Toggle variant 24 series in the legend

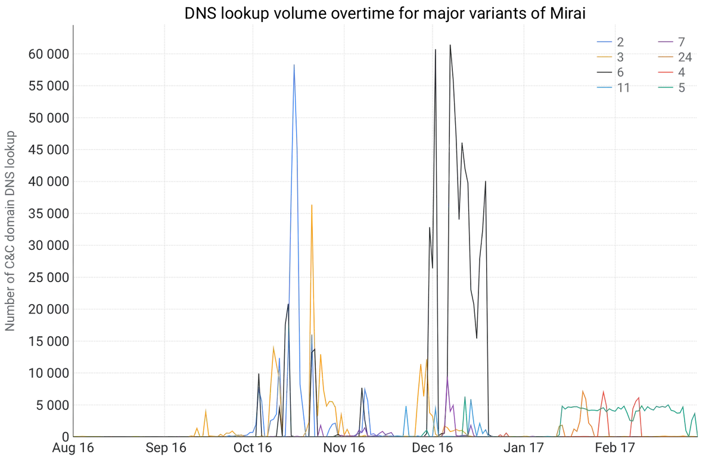tap(675, 57)
